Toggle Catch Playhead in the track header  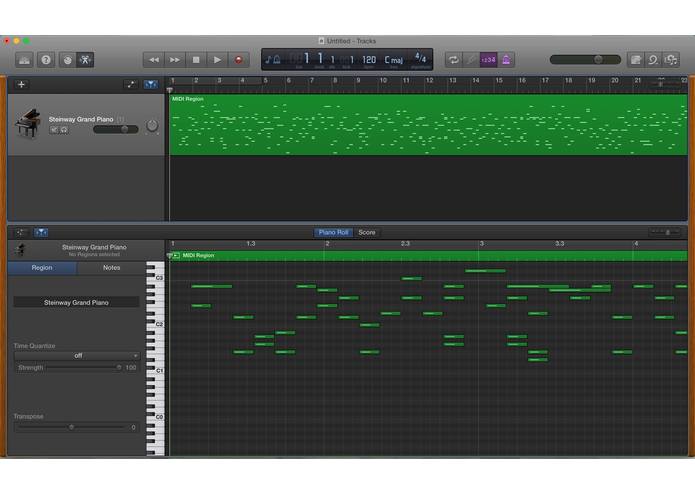click(x=151, y=84)
